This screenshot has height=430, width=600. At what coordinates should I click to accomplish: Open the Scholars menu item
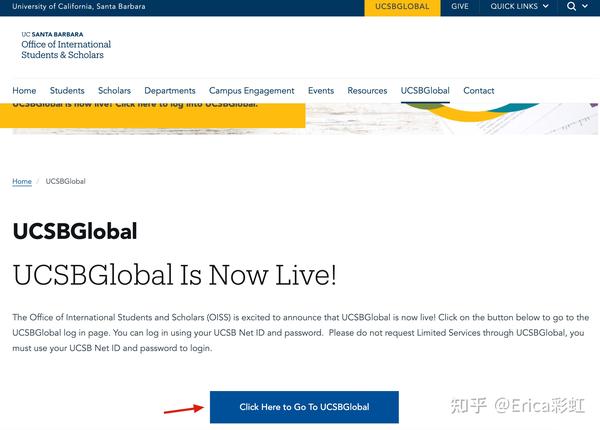click(x=114, y=91)
